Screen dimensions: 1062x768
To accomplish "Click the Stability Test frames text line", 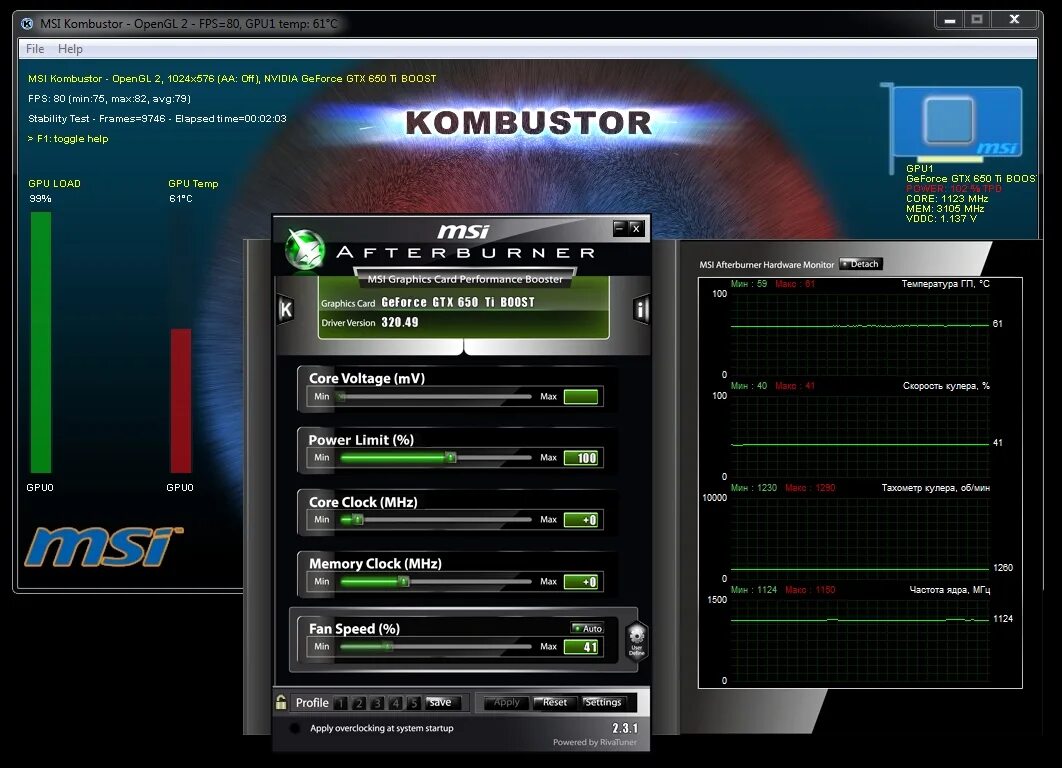I will click(157, 119).
